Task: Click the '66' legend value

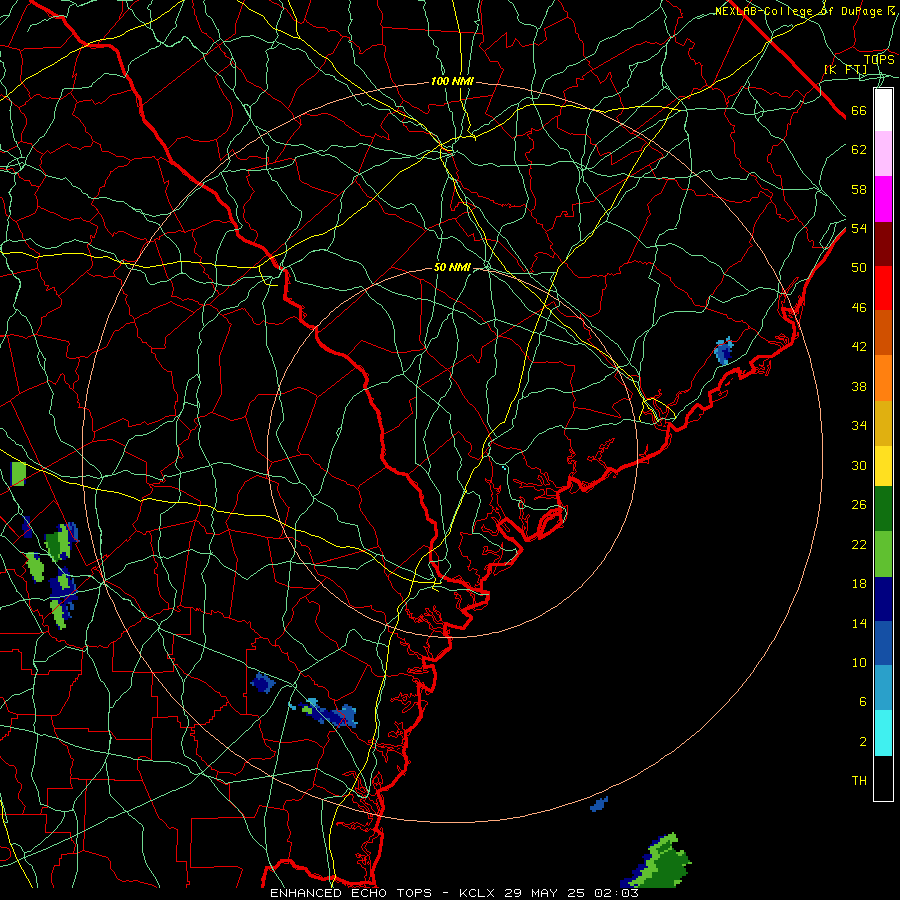Action: click(859, 111)
